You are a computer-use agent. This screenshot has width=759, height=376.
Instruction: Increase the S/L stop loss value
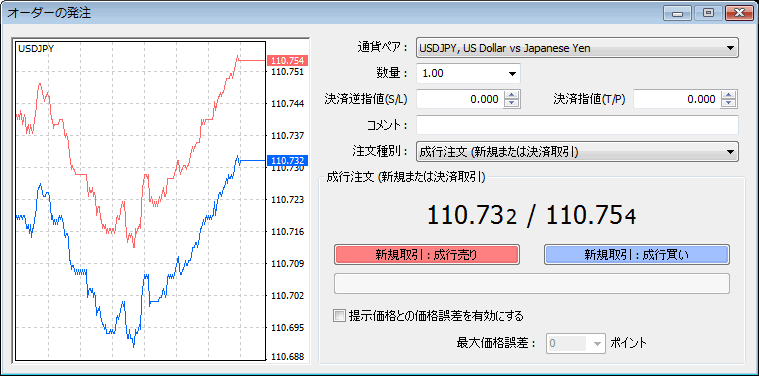(511, 95)
